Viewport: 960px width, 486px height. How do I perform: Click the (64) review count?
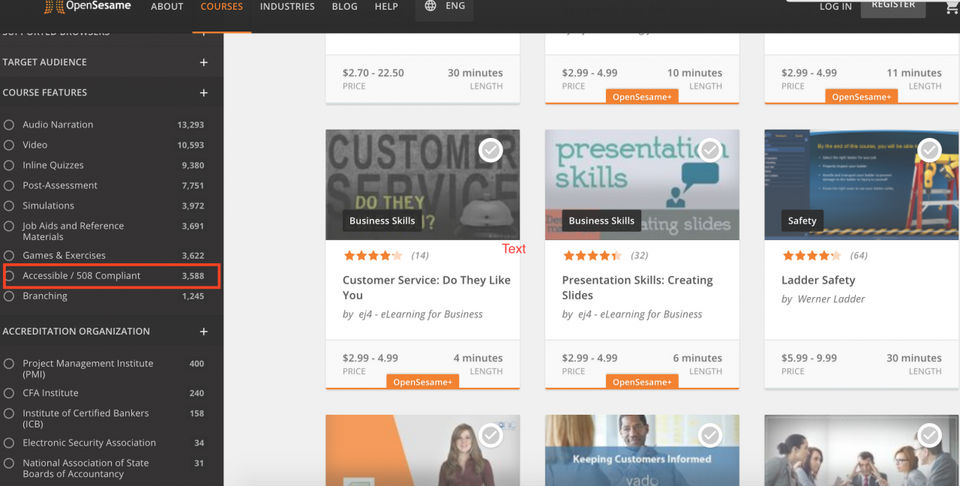pyautogui.click(x=858, y=255)
